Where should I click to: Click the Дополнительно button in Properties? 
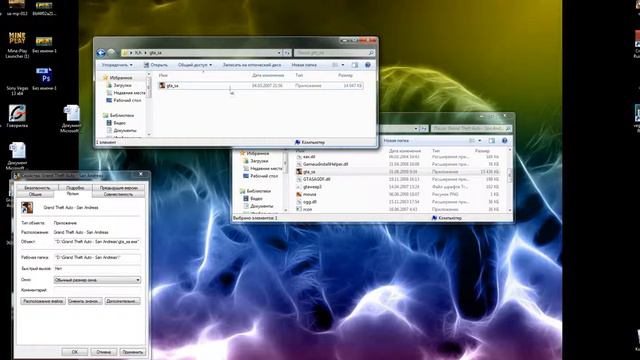click(122, 301)
